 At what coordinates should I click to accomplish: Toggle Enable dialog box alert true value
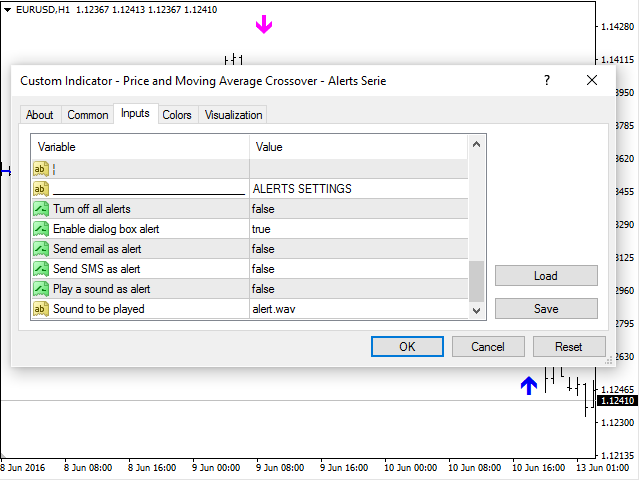pyautogui.click(x=357, y=229)
